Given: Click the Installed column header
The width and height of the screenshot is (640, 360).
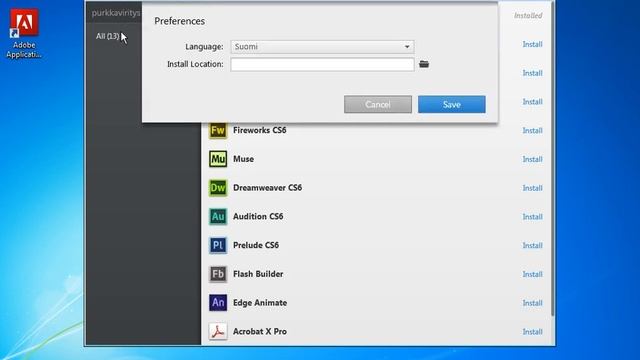Looking at the screenshot, I should pos(528,16).
